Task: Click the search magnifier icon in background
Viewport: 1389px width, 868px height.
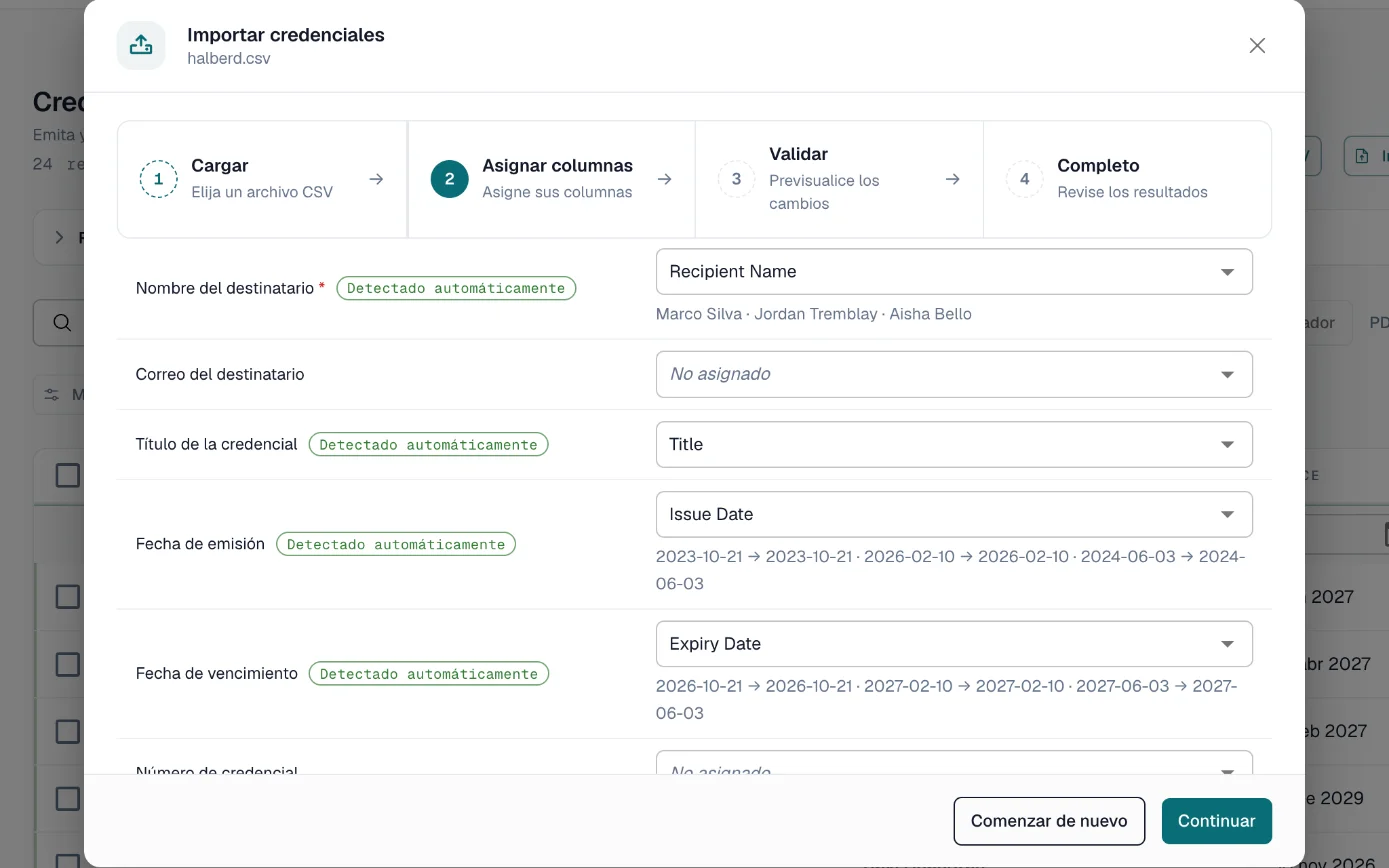Action: (62, 322)
